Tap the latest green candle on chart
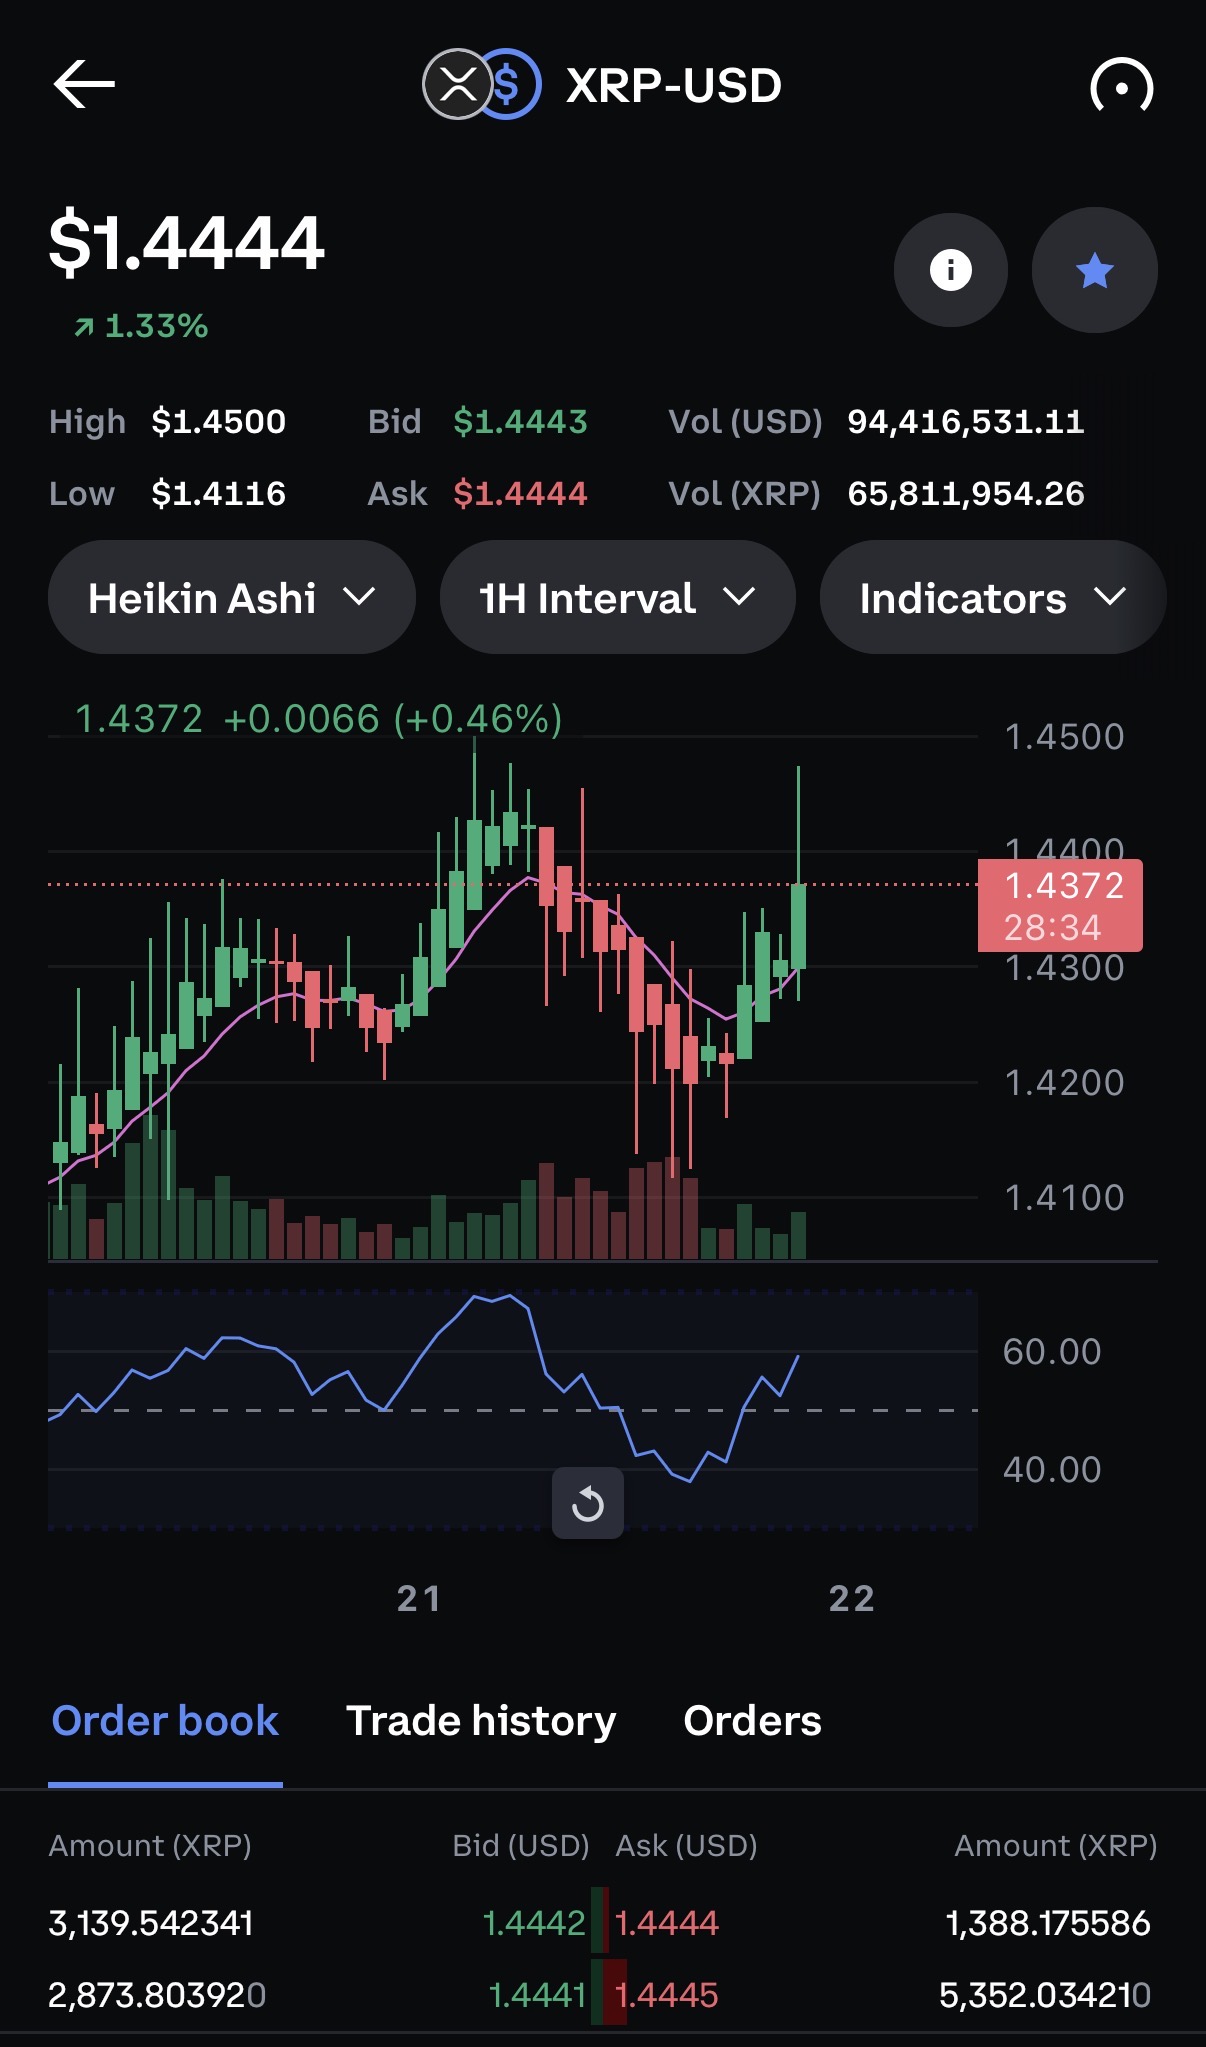Viewport: 1206px width, 2047px height. 798,926
